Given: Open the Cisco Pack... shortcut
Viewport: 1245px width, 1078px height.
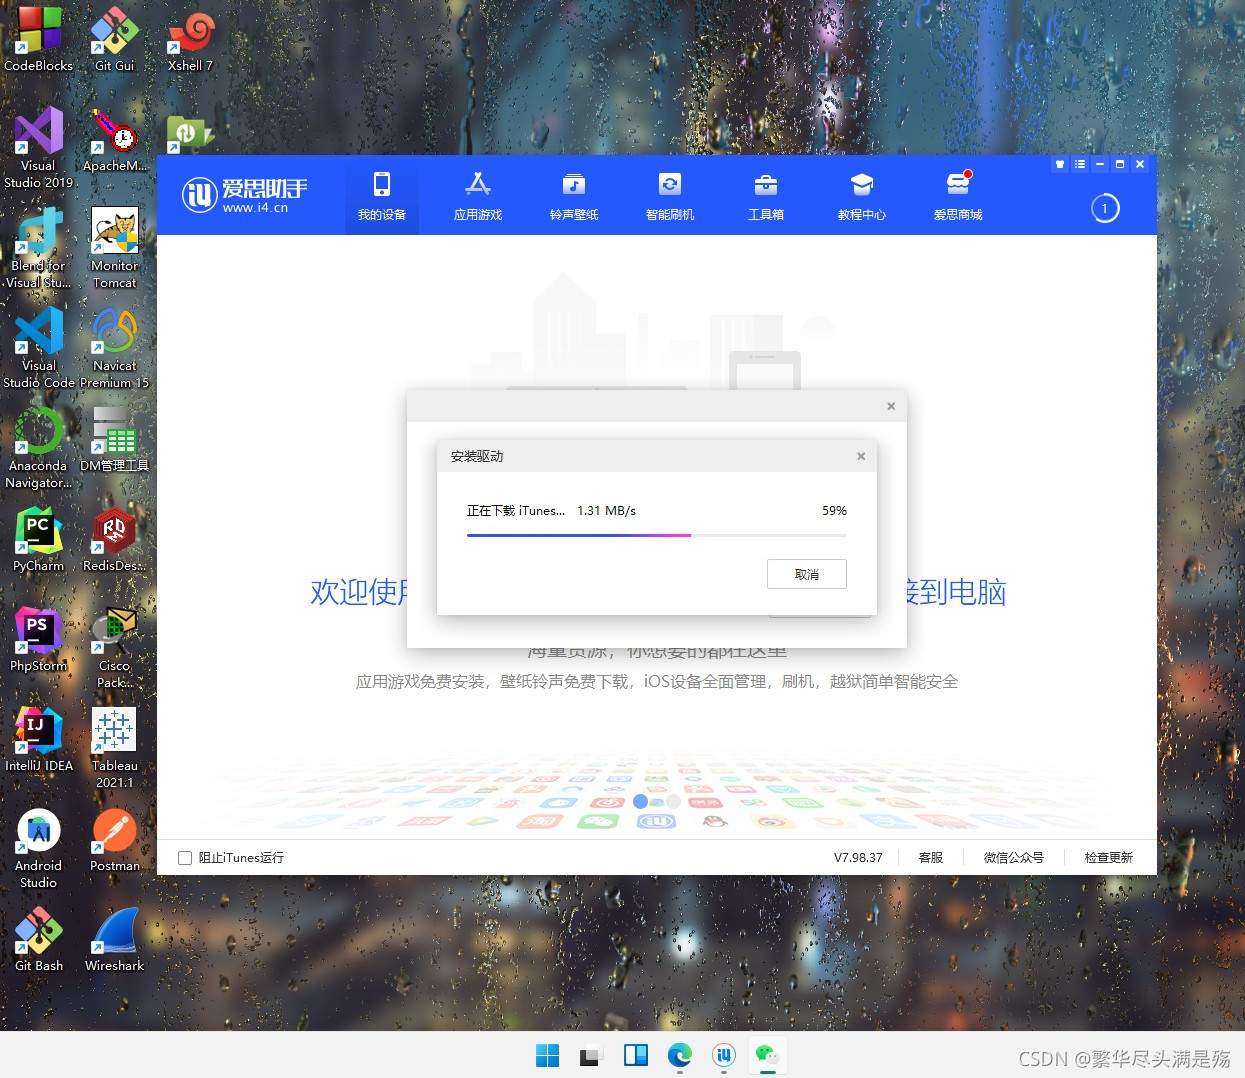Looking at the screenshot, I should (115, 647).
